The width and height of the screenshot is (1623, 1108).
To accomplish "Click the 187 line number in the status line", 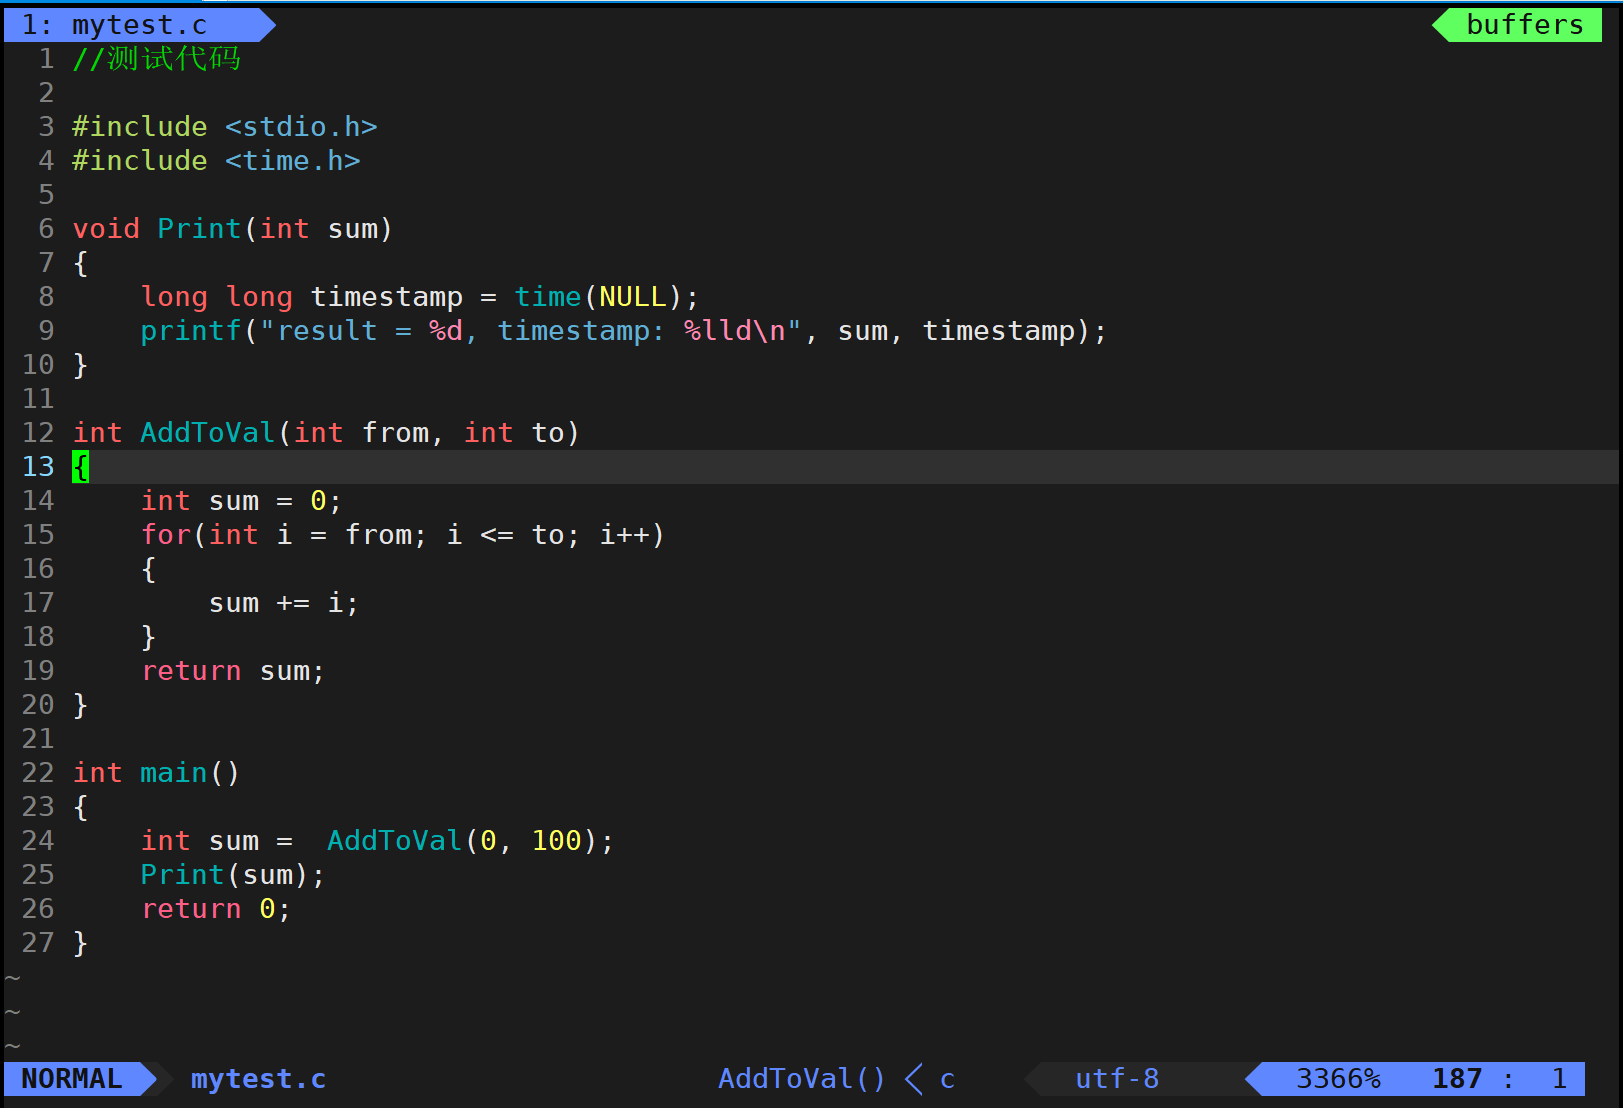I will click(x=1457, y=1079).
